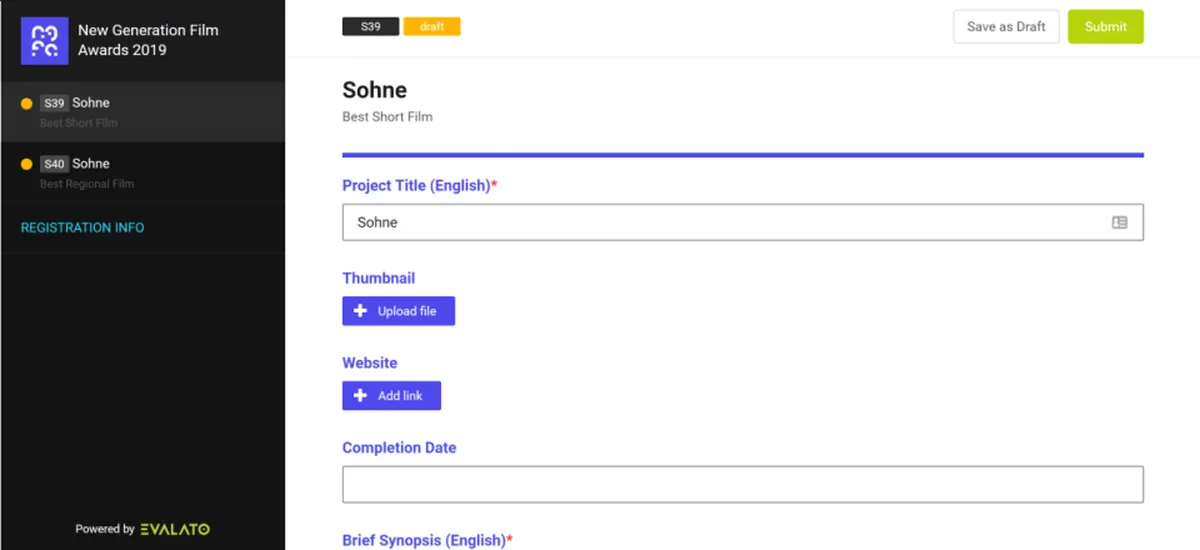Open the REGISTRATION INFO section

pos(83,228)
